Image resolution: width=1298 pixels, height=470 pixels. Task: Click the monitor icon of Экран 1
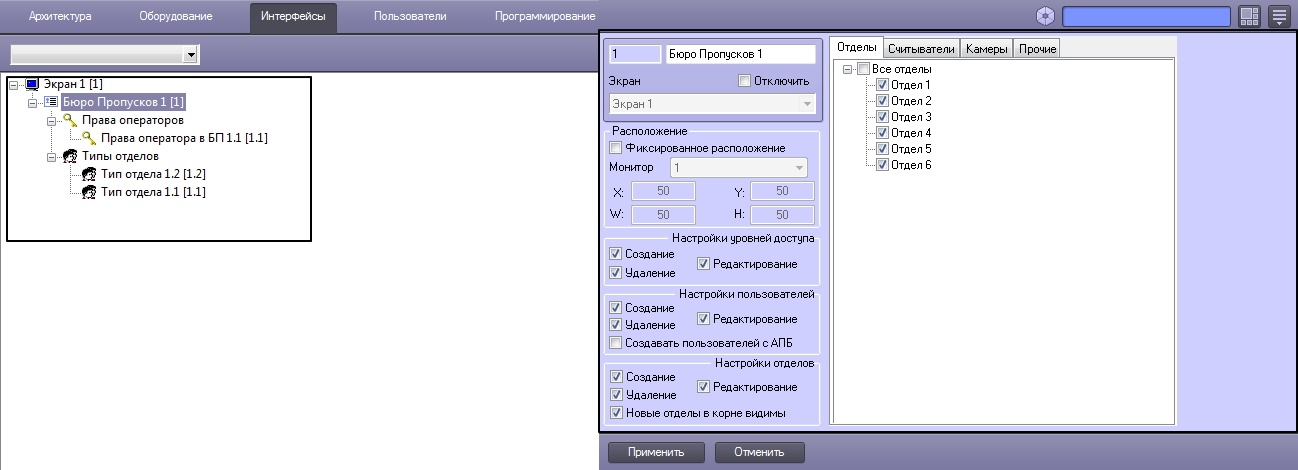coord(31,85)
